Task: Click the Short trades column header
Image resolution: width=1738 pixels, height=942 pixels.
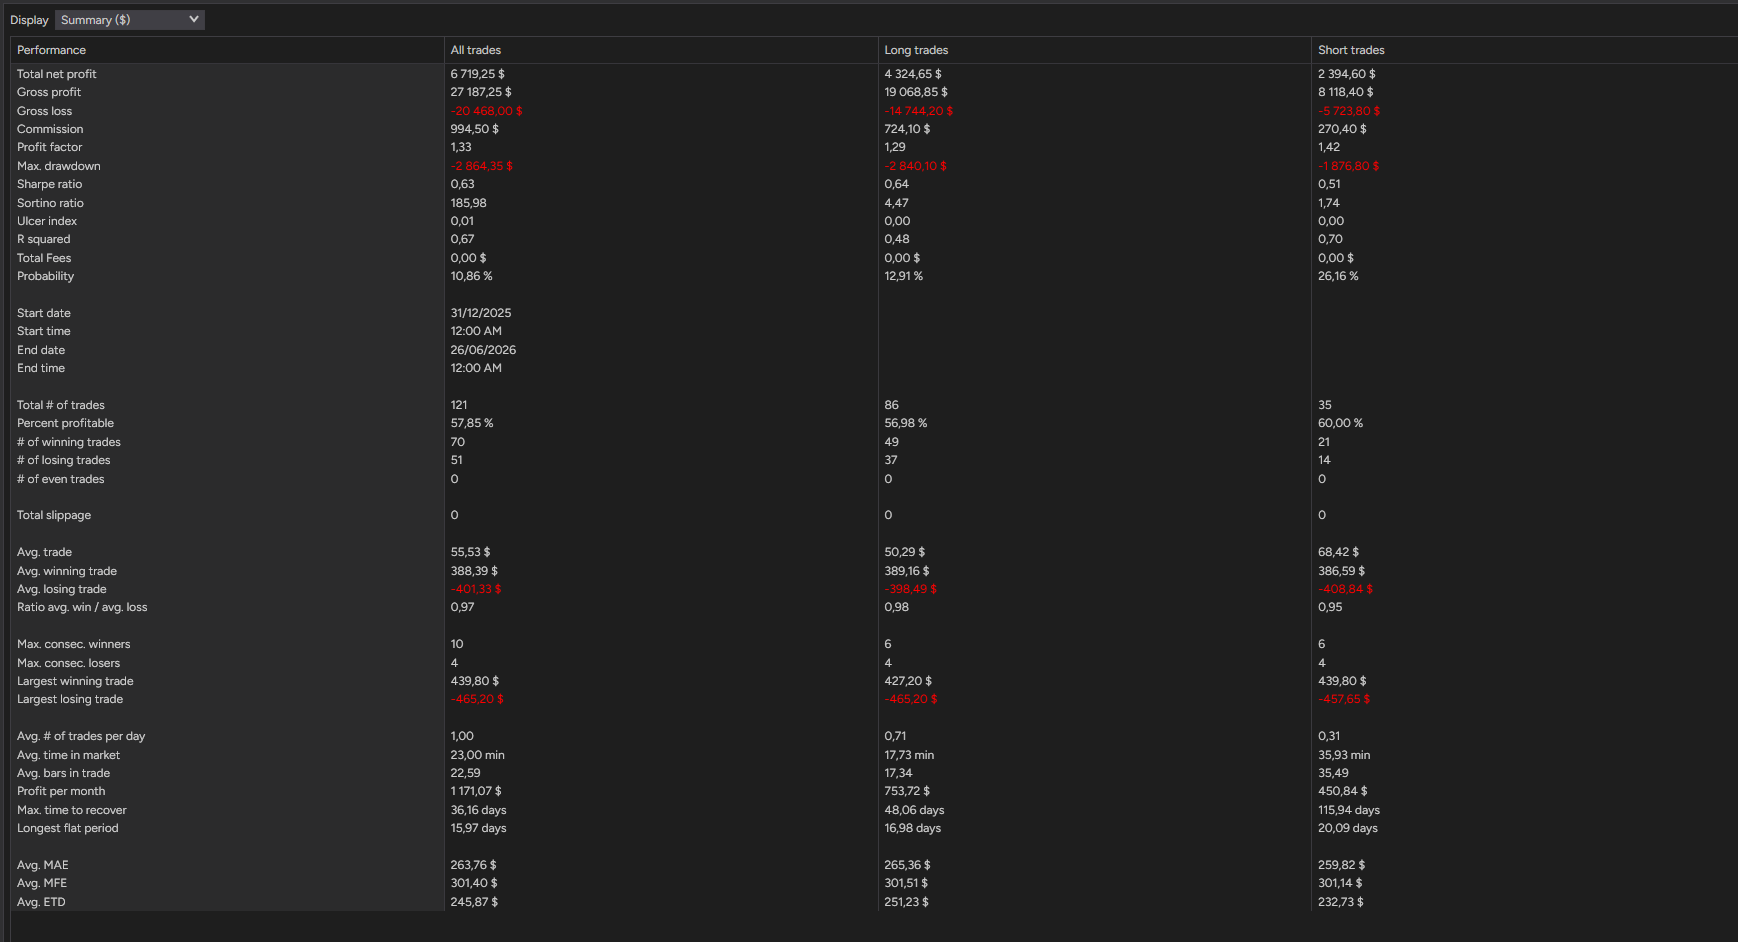Action: click(x=1524, y=50)
